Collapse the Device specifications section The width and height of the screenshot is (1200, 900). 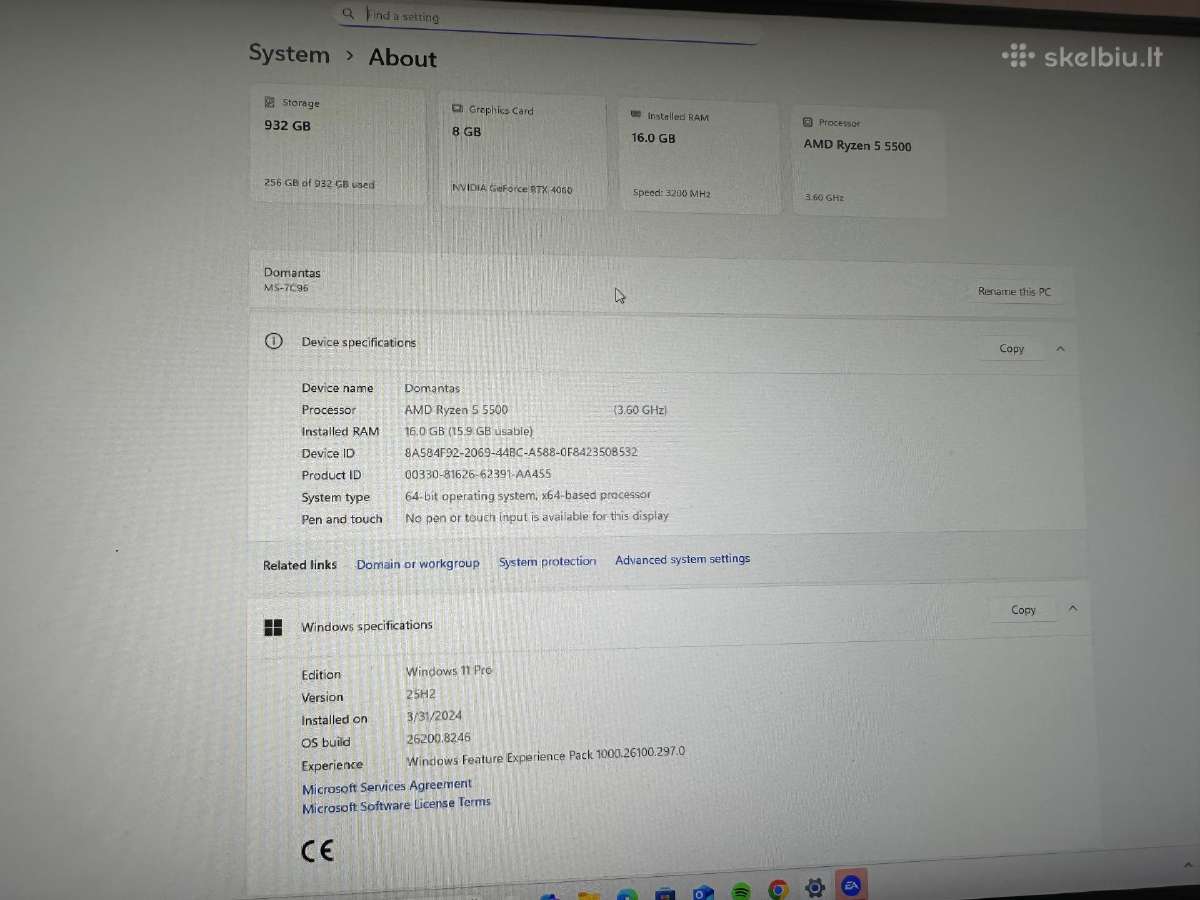[x=1061, y=348]
